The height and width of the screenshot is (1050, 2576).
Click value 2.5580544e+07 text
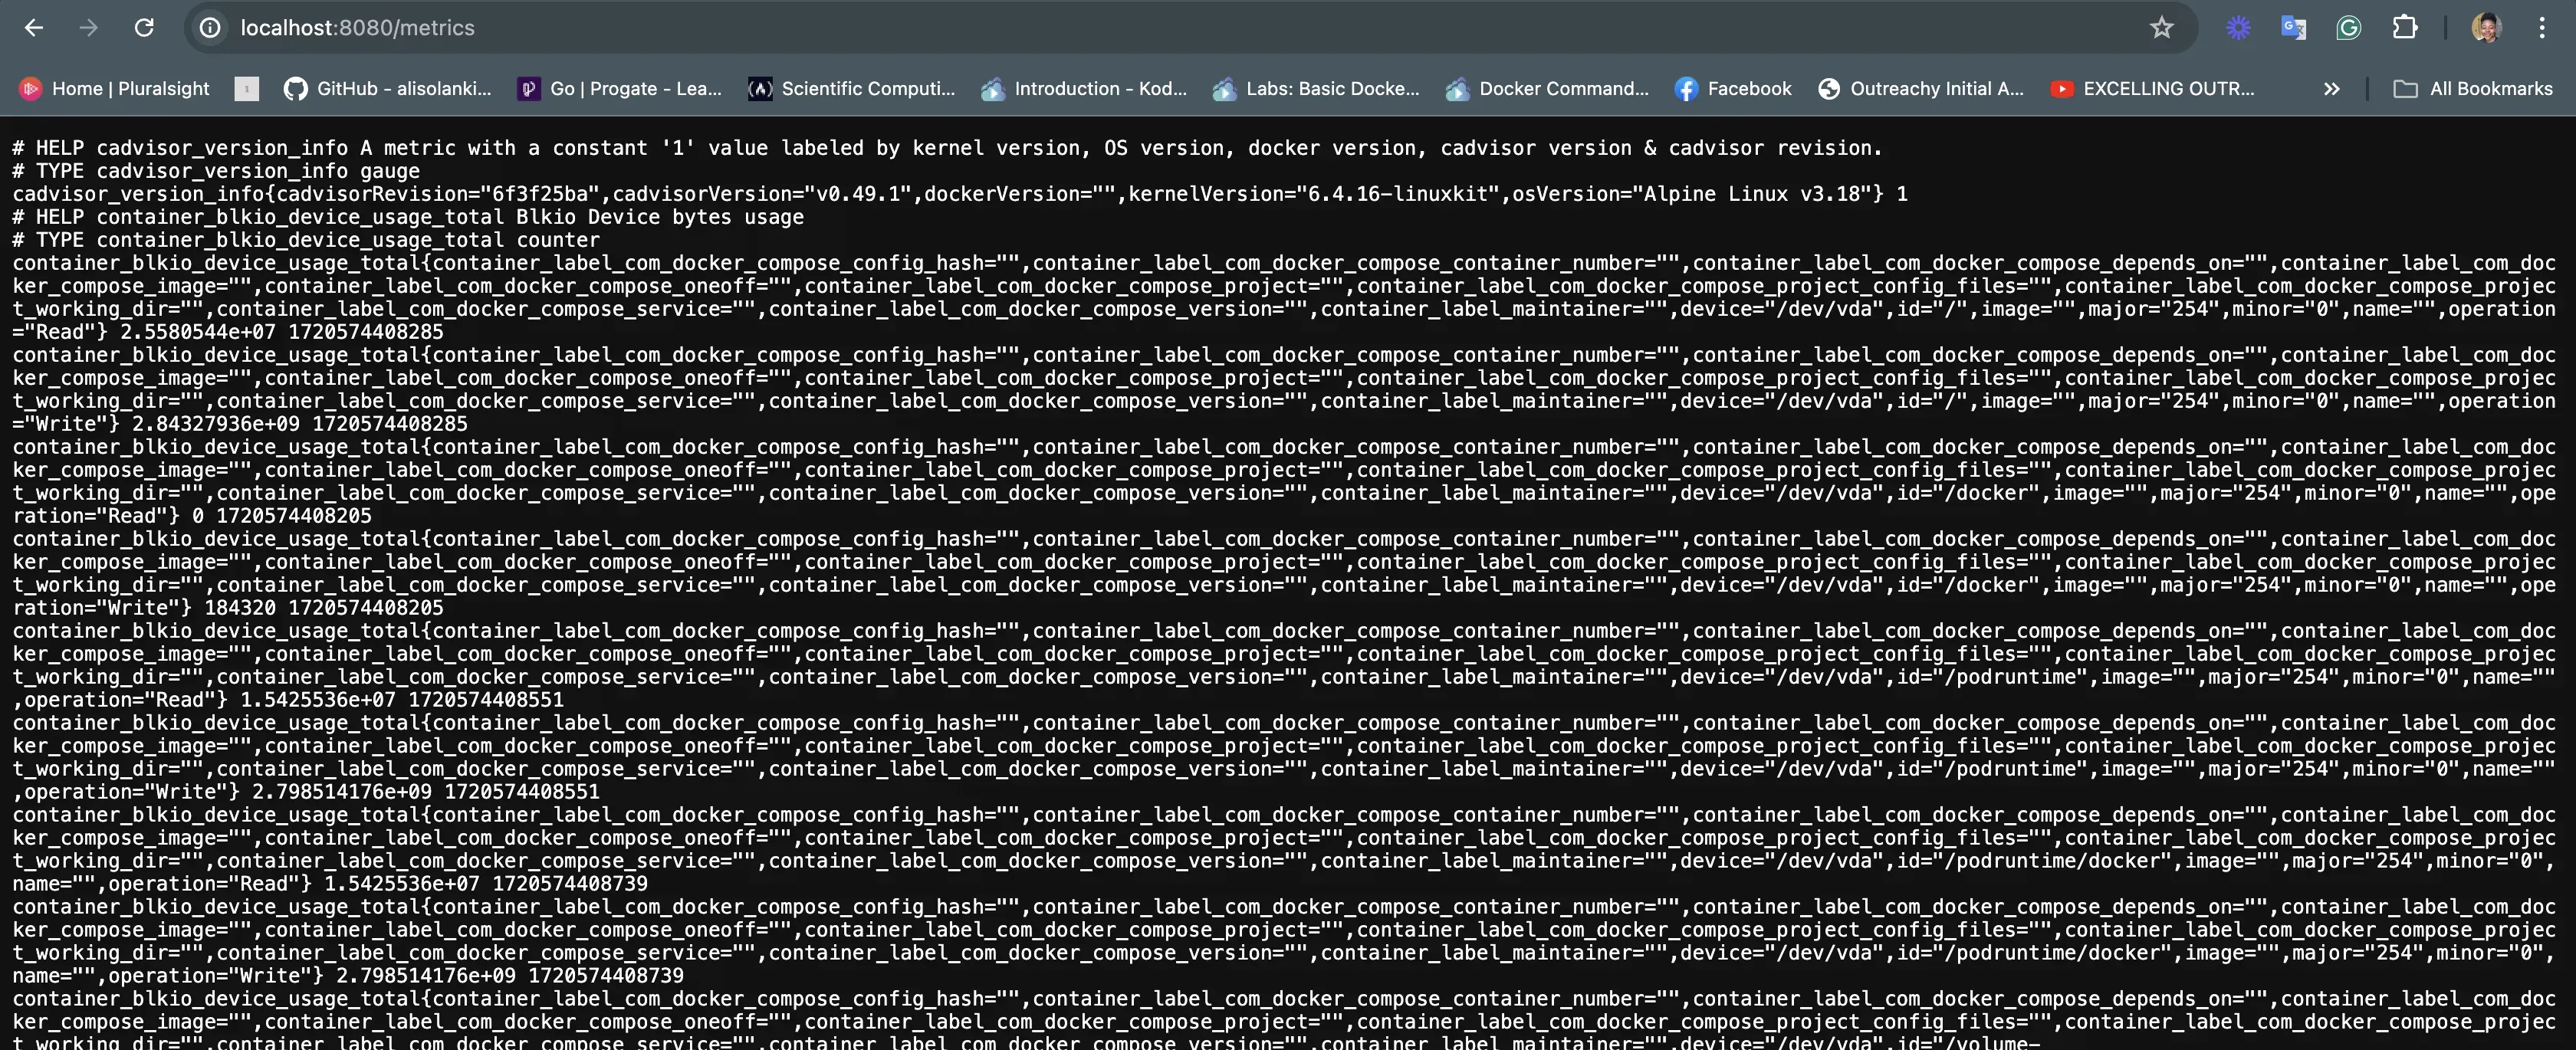pos(198,332)
